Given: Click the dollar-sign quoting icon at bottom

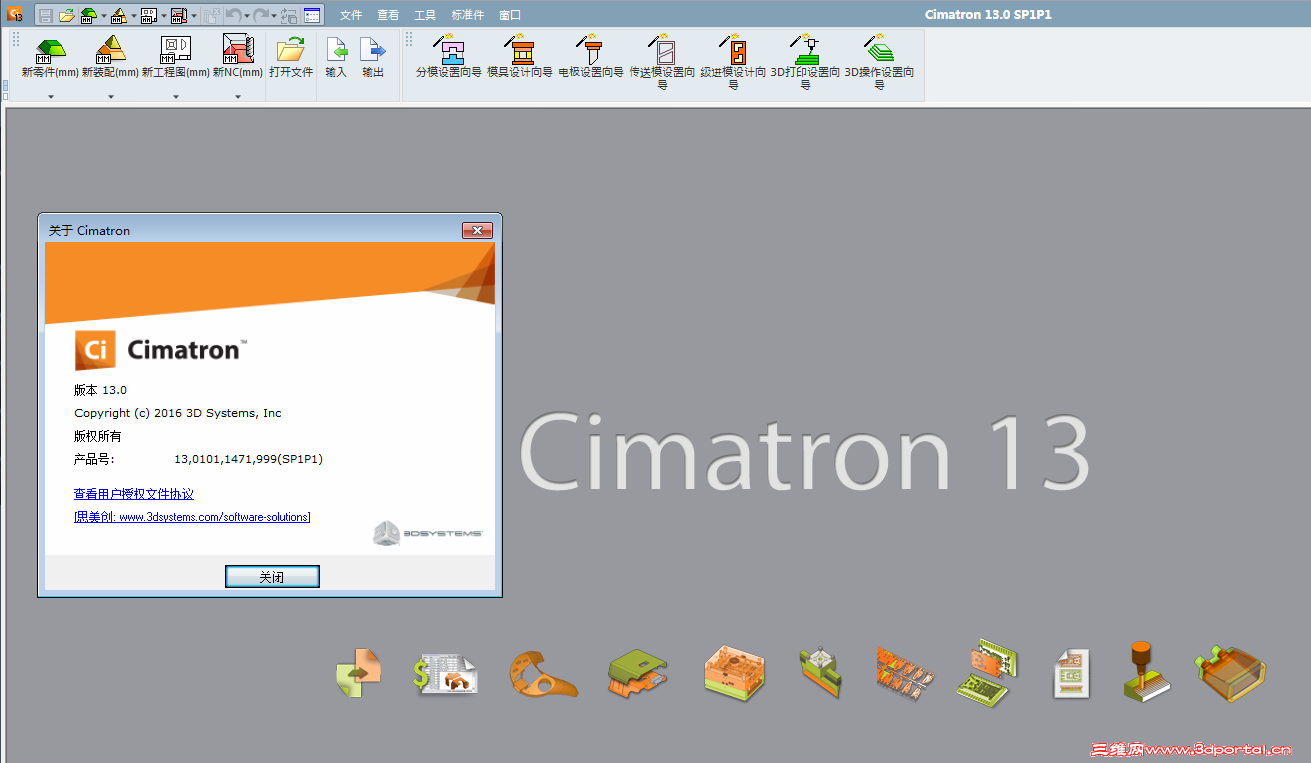Looking at the screenshot, I should pyautogui.click(x=446, y=673).
